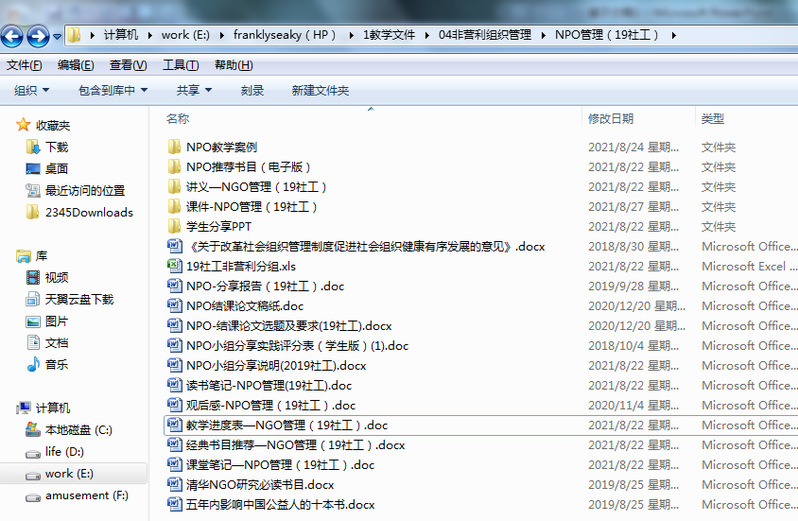Open the 工具(T) menu
This screenshot has height=521, width=798.
click(180, 65)
